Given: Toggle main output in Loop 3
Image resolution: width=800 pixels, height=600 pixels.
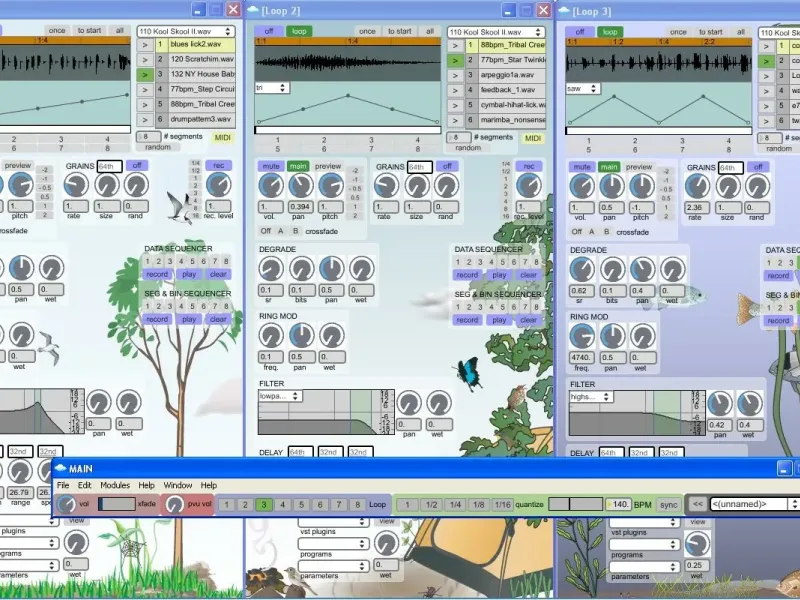Looking at the screenshot, I should pos(609,167).
